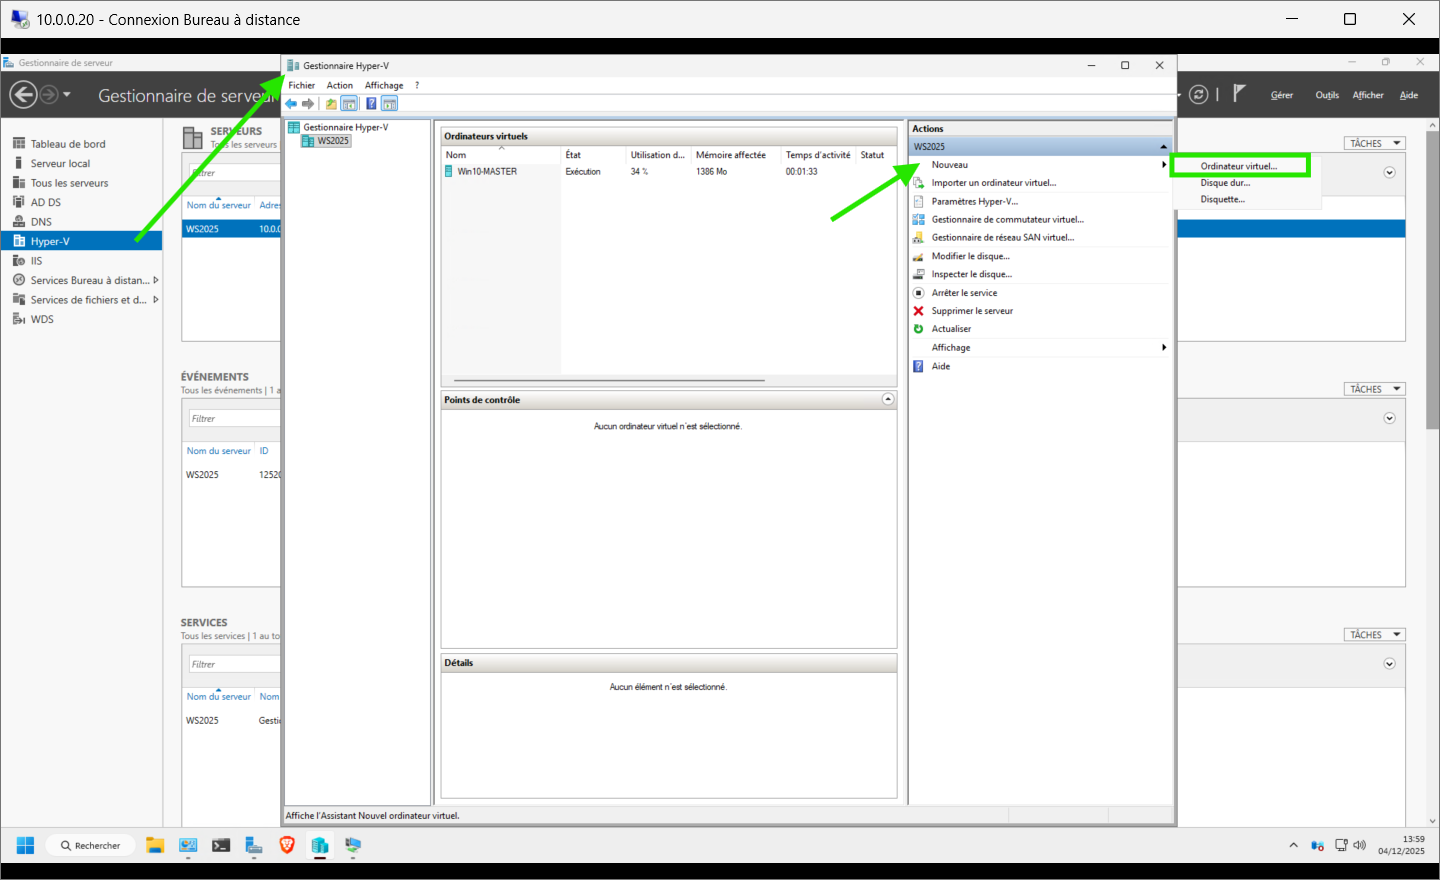Open the Action menu in Hyper-V Manager
This screenshot has height=880, width=1440.
339,86
